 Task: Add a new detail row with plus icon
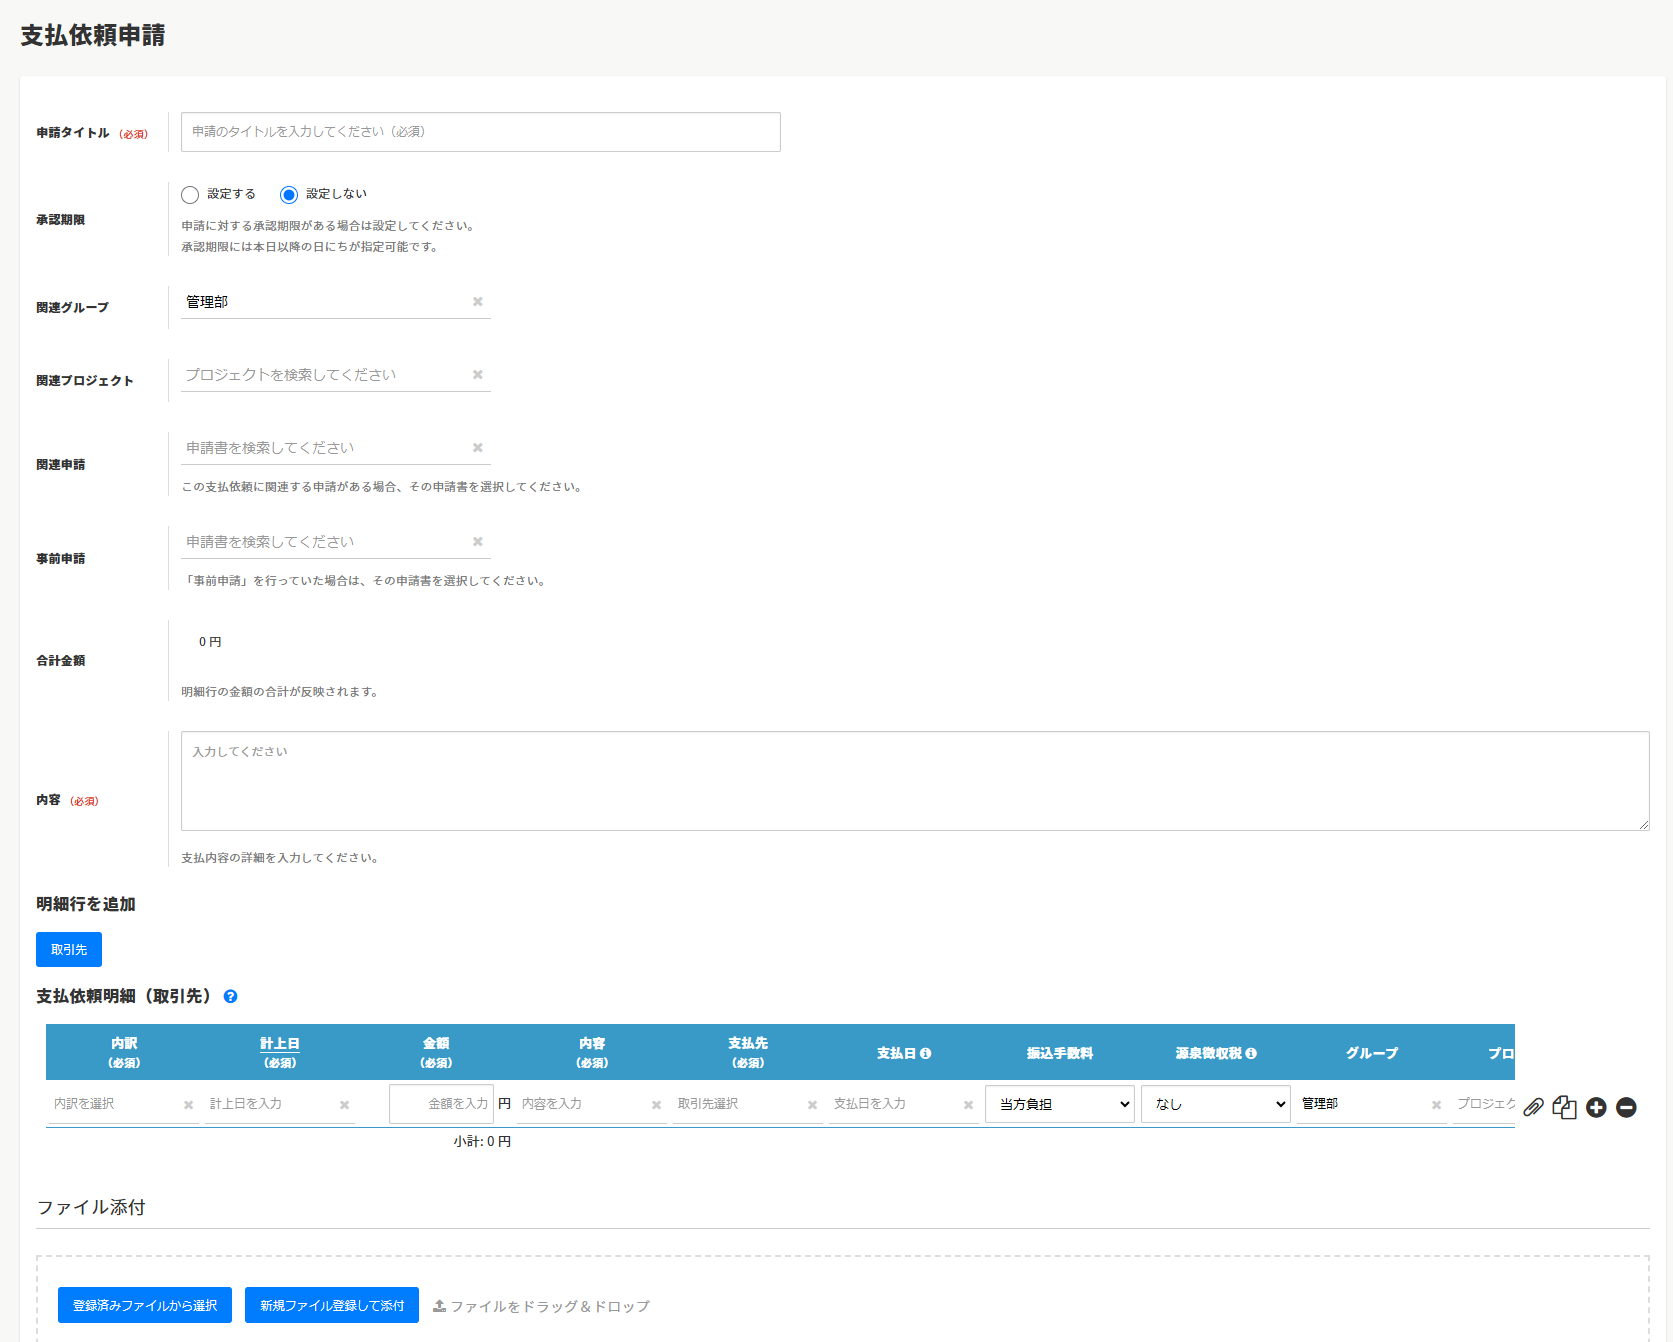coord(1596,1107)
